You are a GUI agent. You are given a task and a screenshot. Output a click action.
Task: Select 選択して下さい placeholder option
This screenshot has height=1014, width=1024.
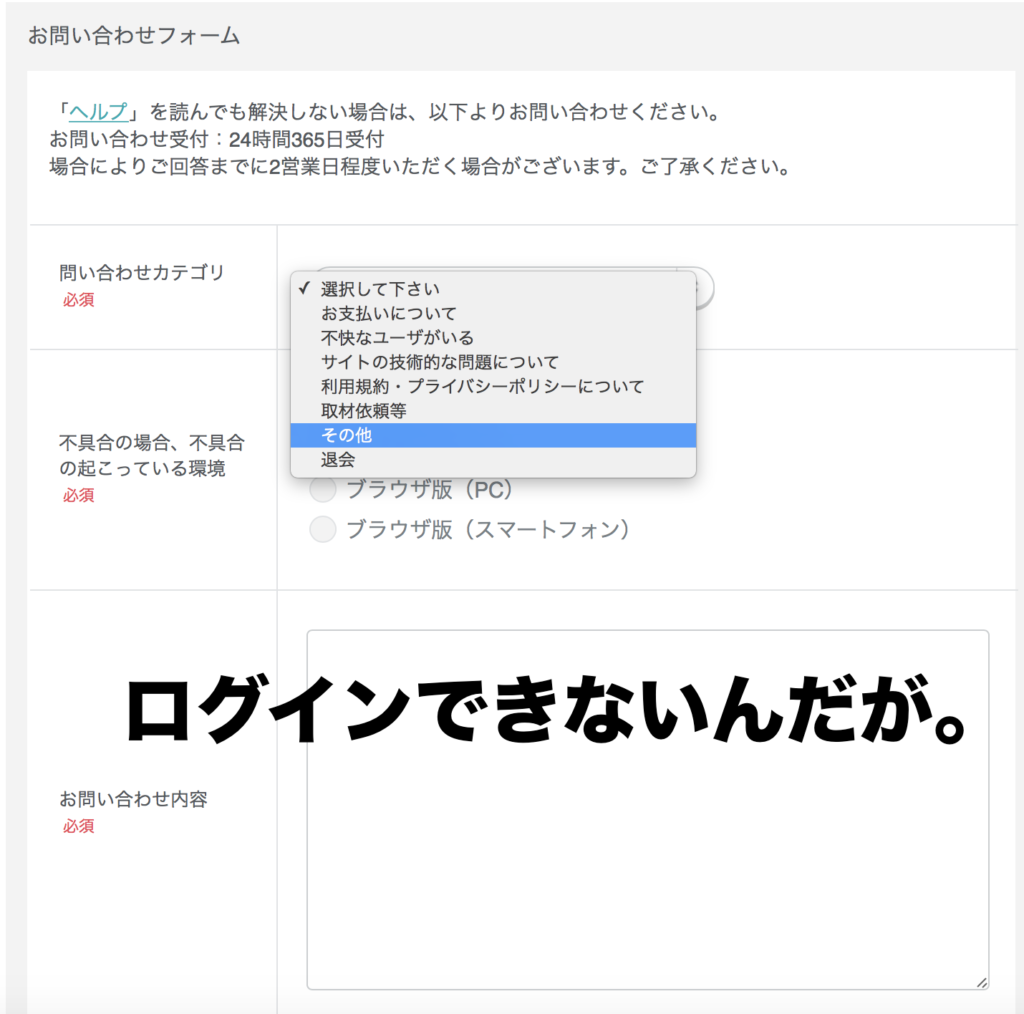(380, 289)
